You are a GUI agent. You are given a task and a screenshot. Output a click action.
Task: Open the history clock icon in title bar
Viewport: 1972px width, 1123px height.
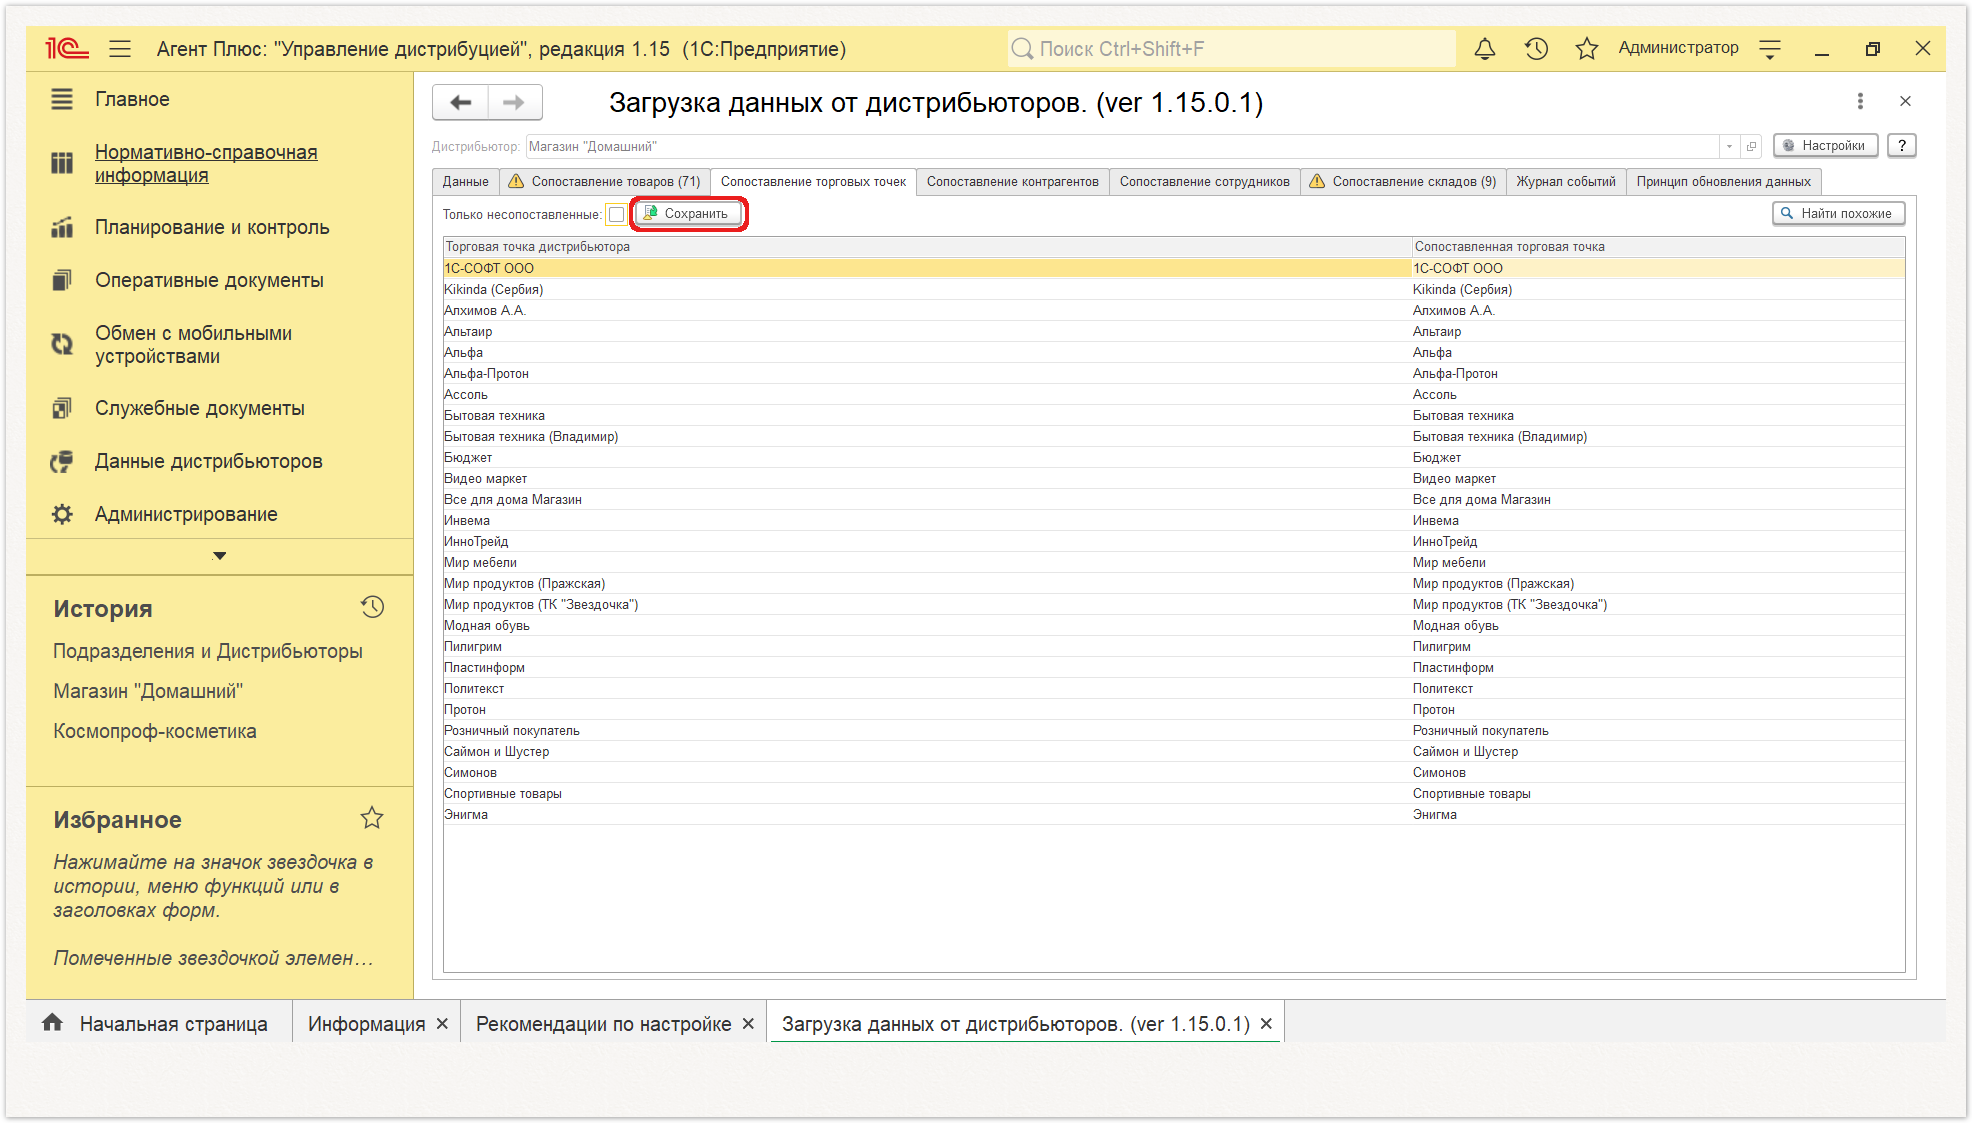1536,49
